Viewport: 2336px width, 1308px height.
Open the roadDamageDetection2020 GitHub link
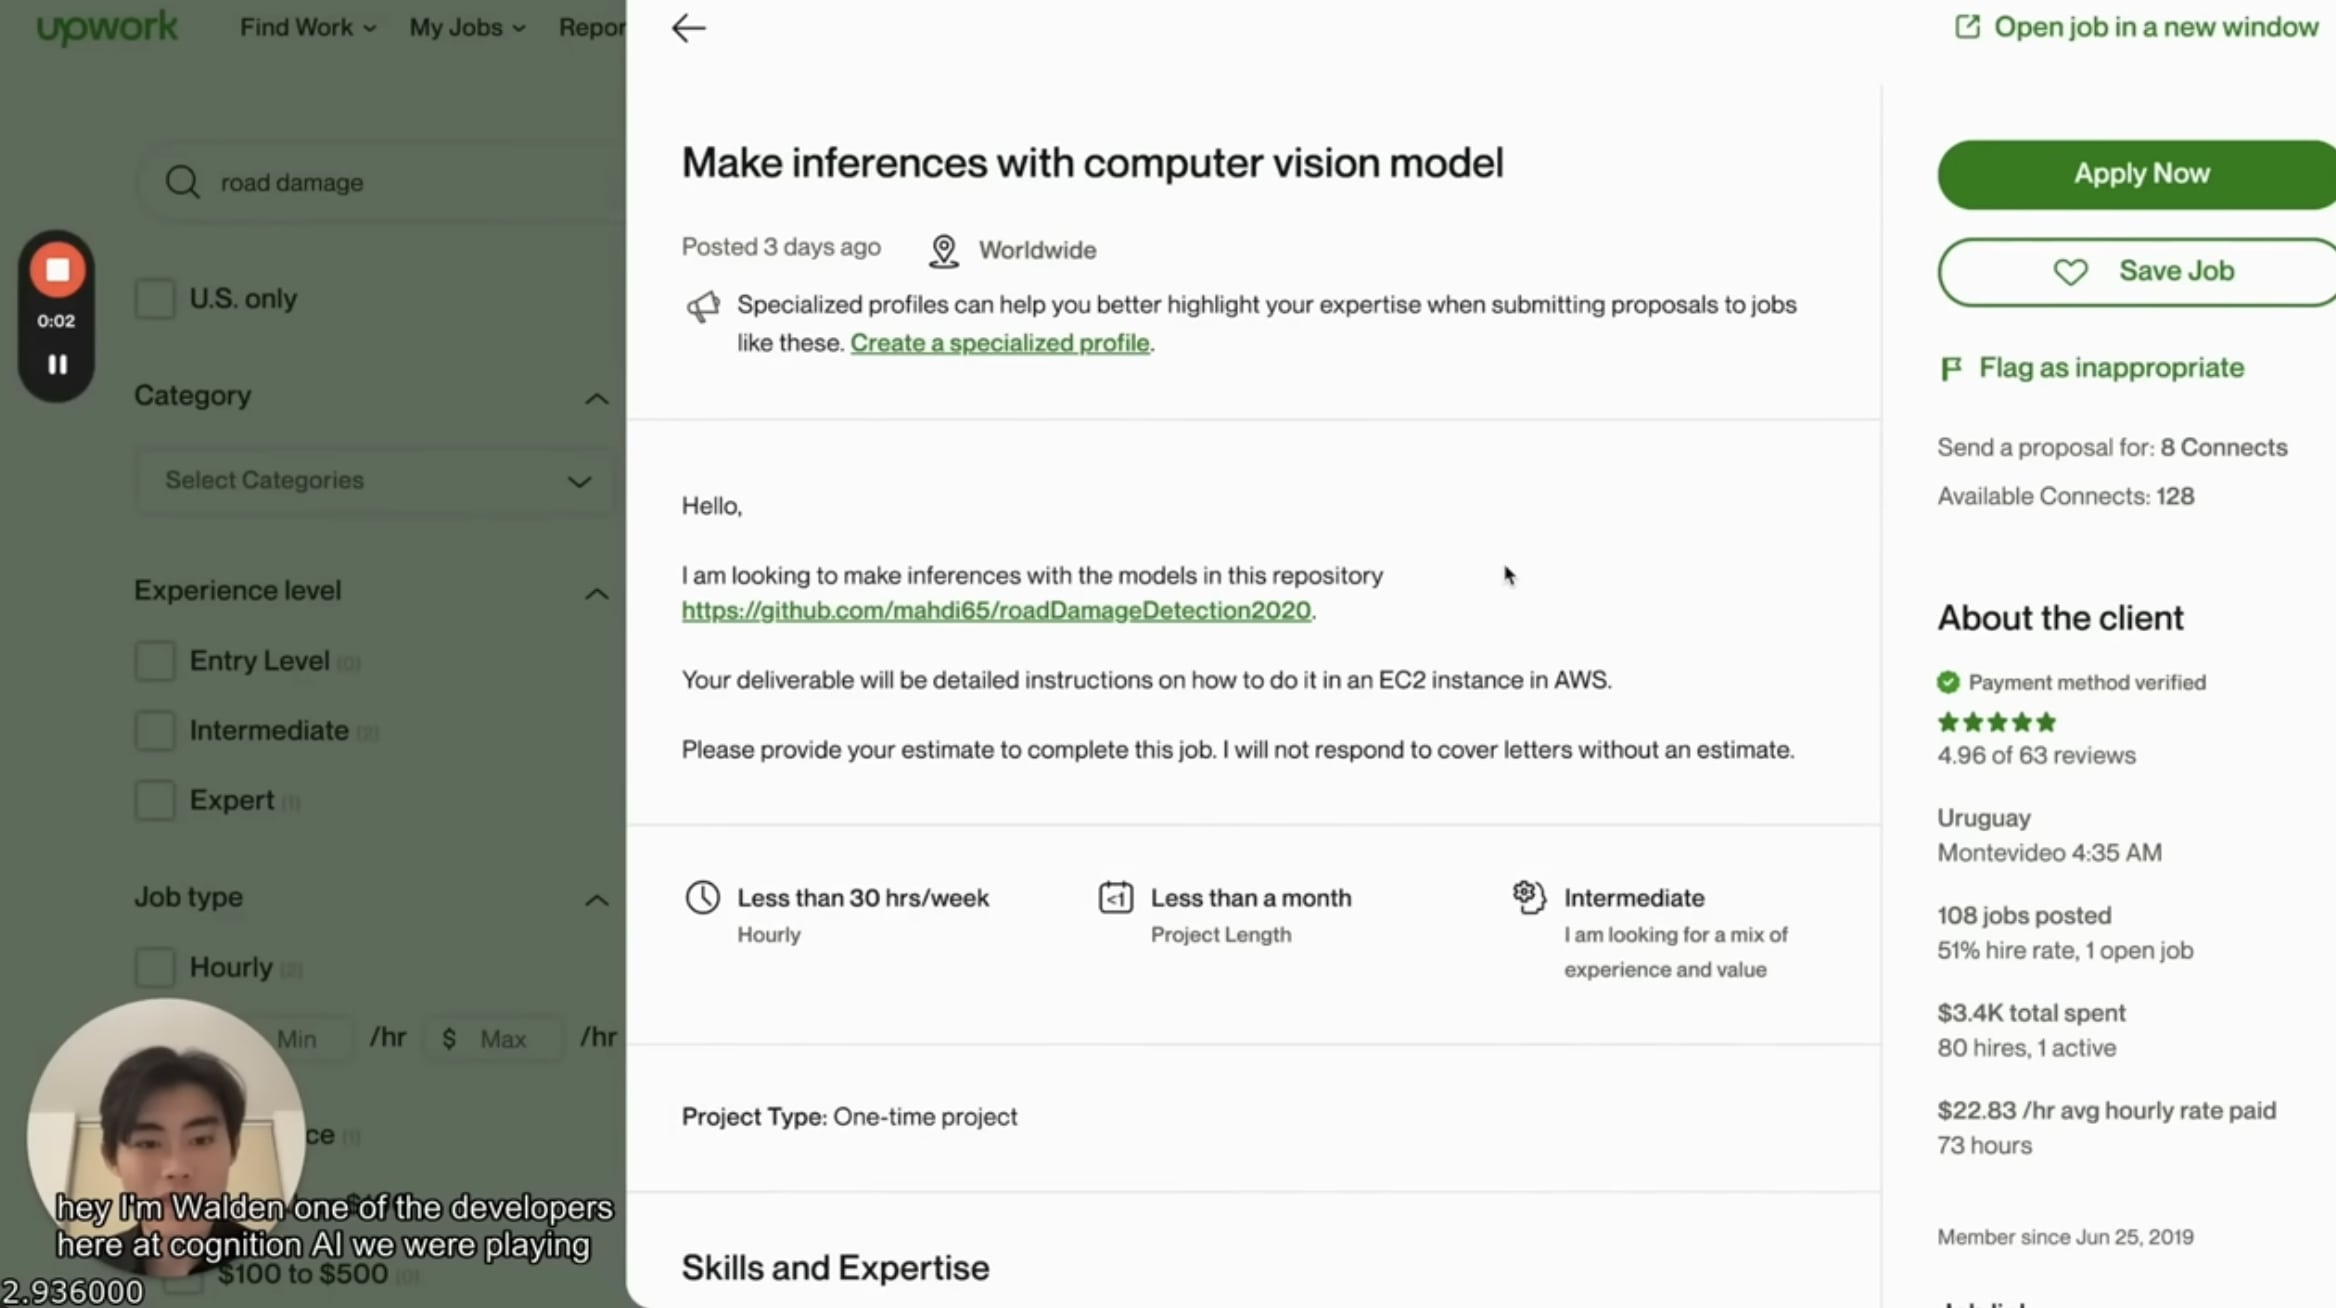[996, 610]
